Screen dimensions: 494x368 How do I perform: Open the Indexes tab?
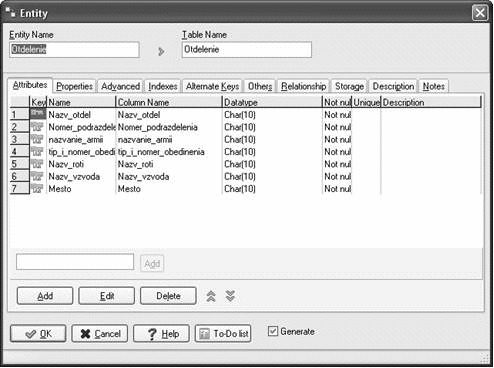163,86
